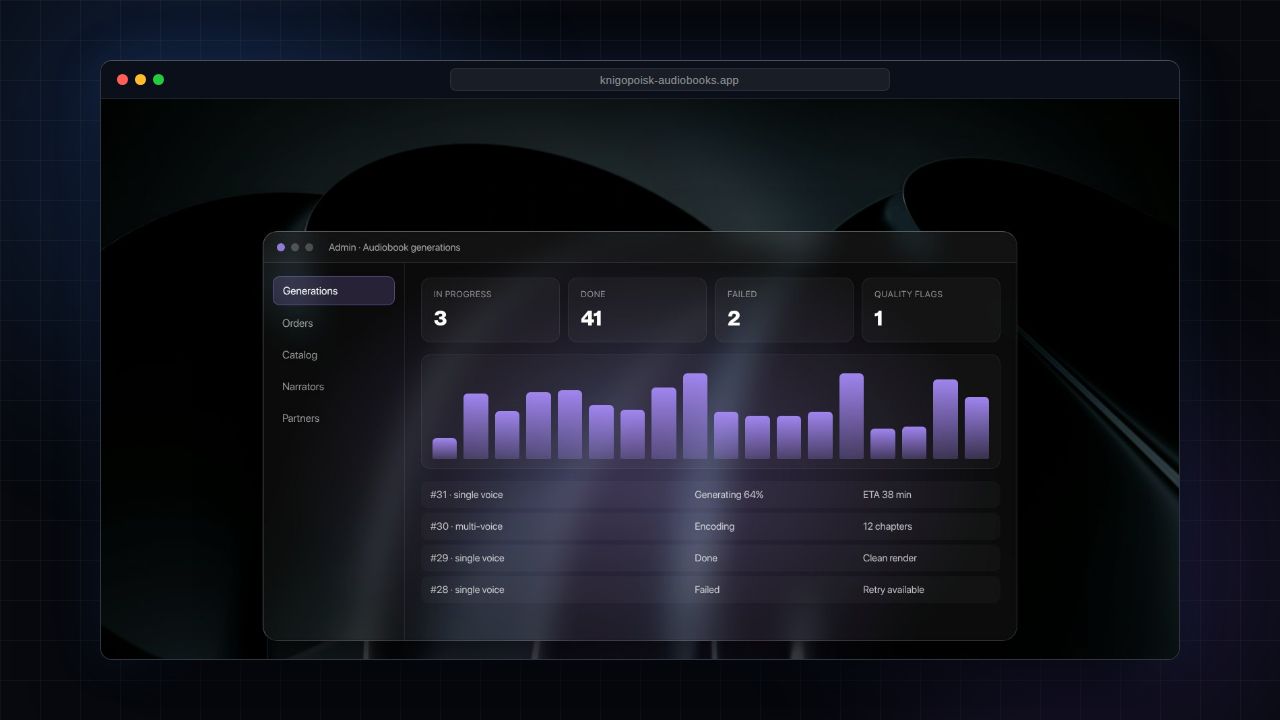Viewport: 1280px width, 720px height.
Task: Click the shortest first bar in the chart
Action: [x=444, y=449]
